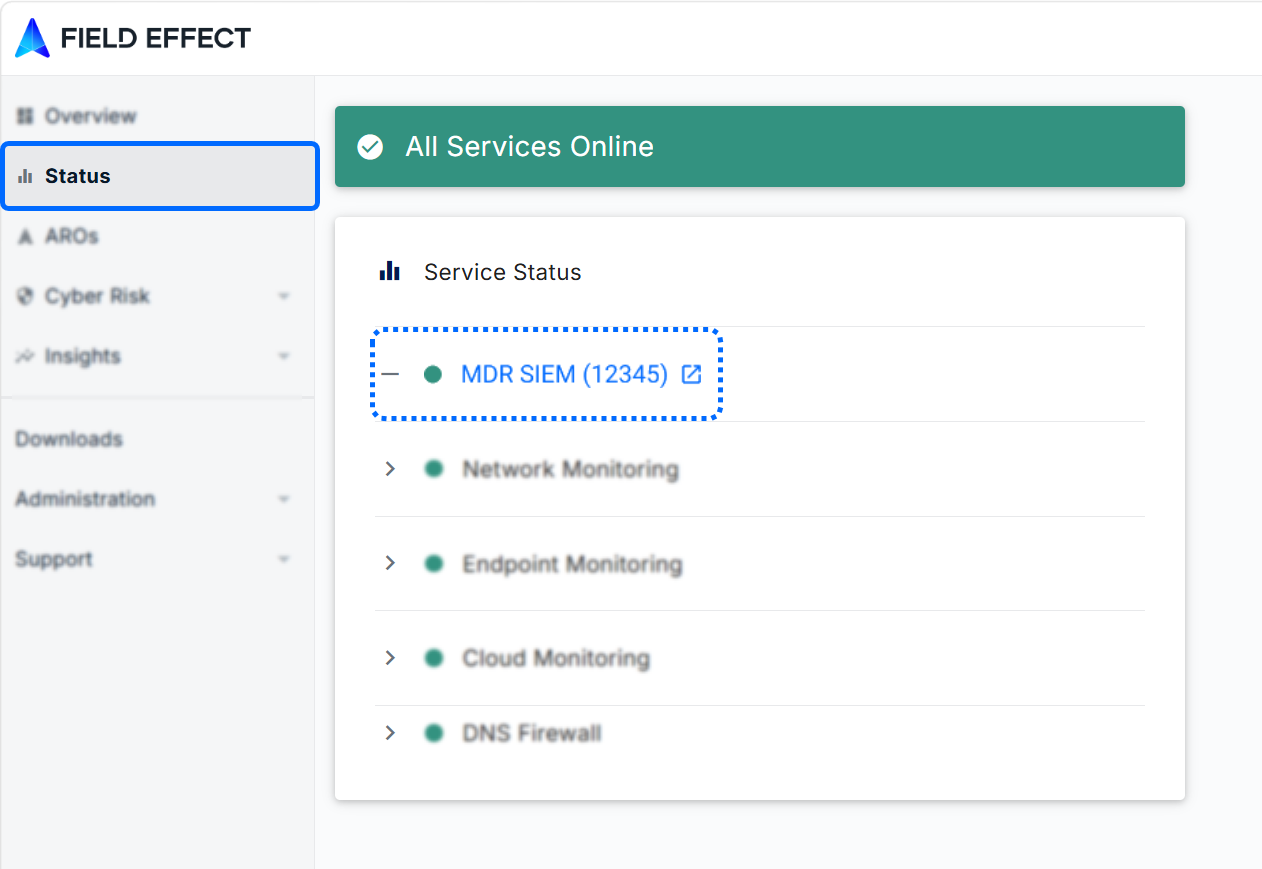Expand the DNS Firewall row
The height and width of the screenshot is (869, 1262).
click(390, 733)
